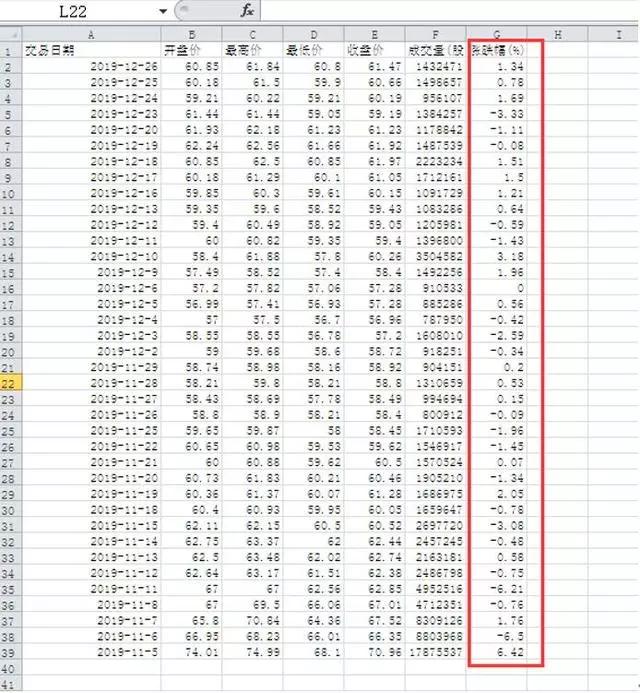The image size is (640, 693).
Task: Select change cell 2.05
Action: [x=496, y=494]
